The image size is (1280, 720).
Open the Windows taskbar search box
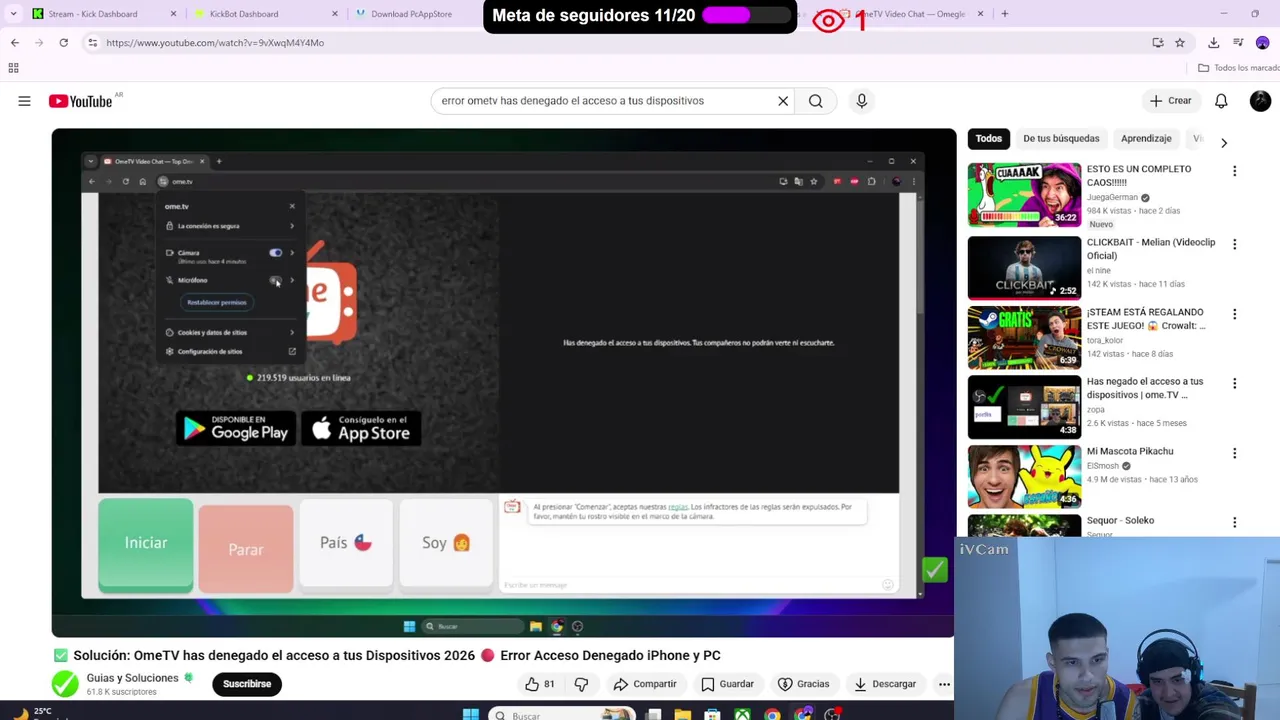coord(563,714)
